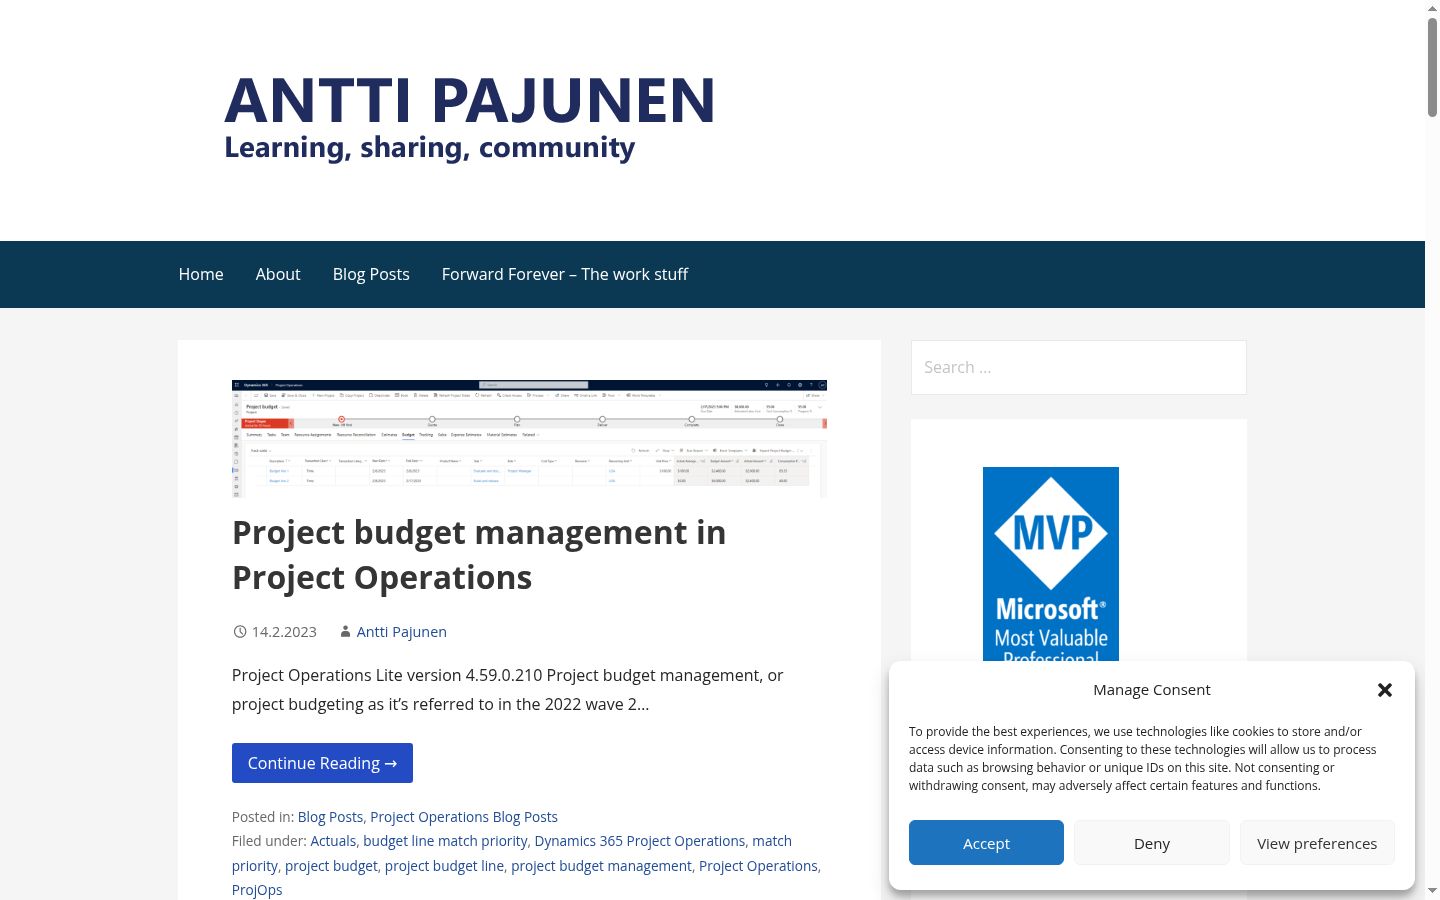Go to Blog Posts in navigation
The width and height of the screenshot is (1440, 900).
(x=371, y=274)
